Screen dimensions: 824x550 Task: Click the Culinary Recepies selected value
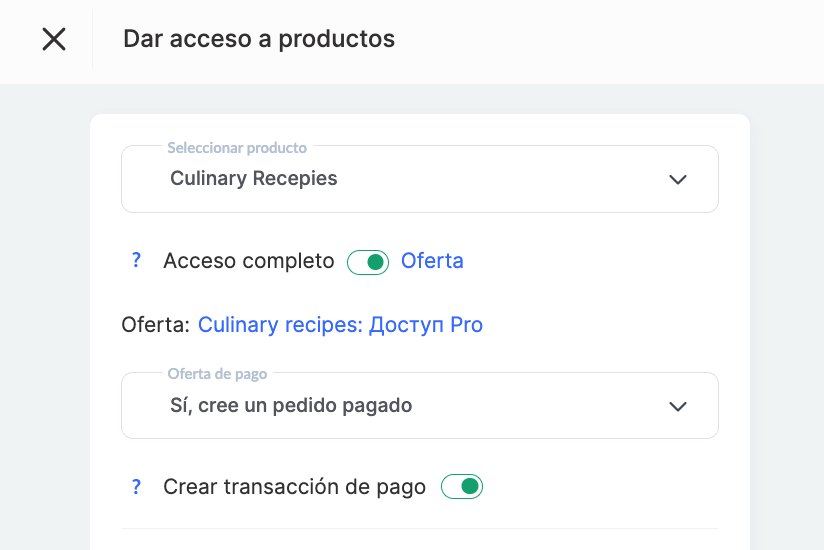click(x=254, y=179)
